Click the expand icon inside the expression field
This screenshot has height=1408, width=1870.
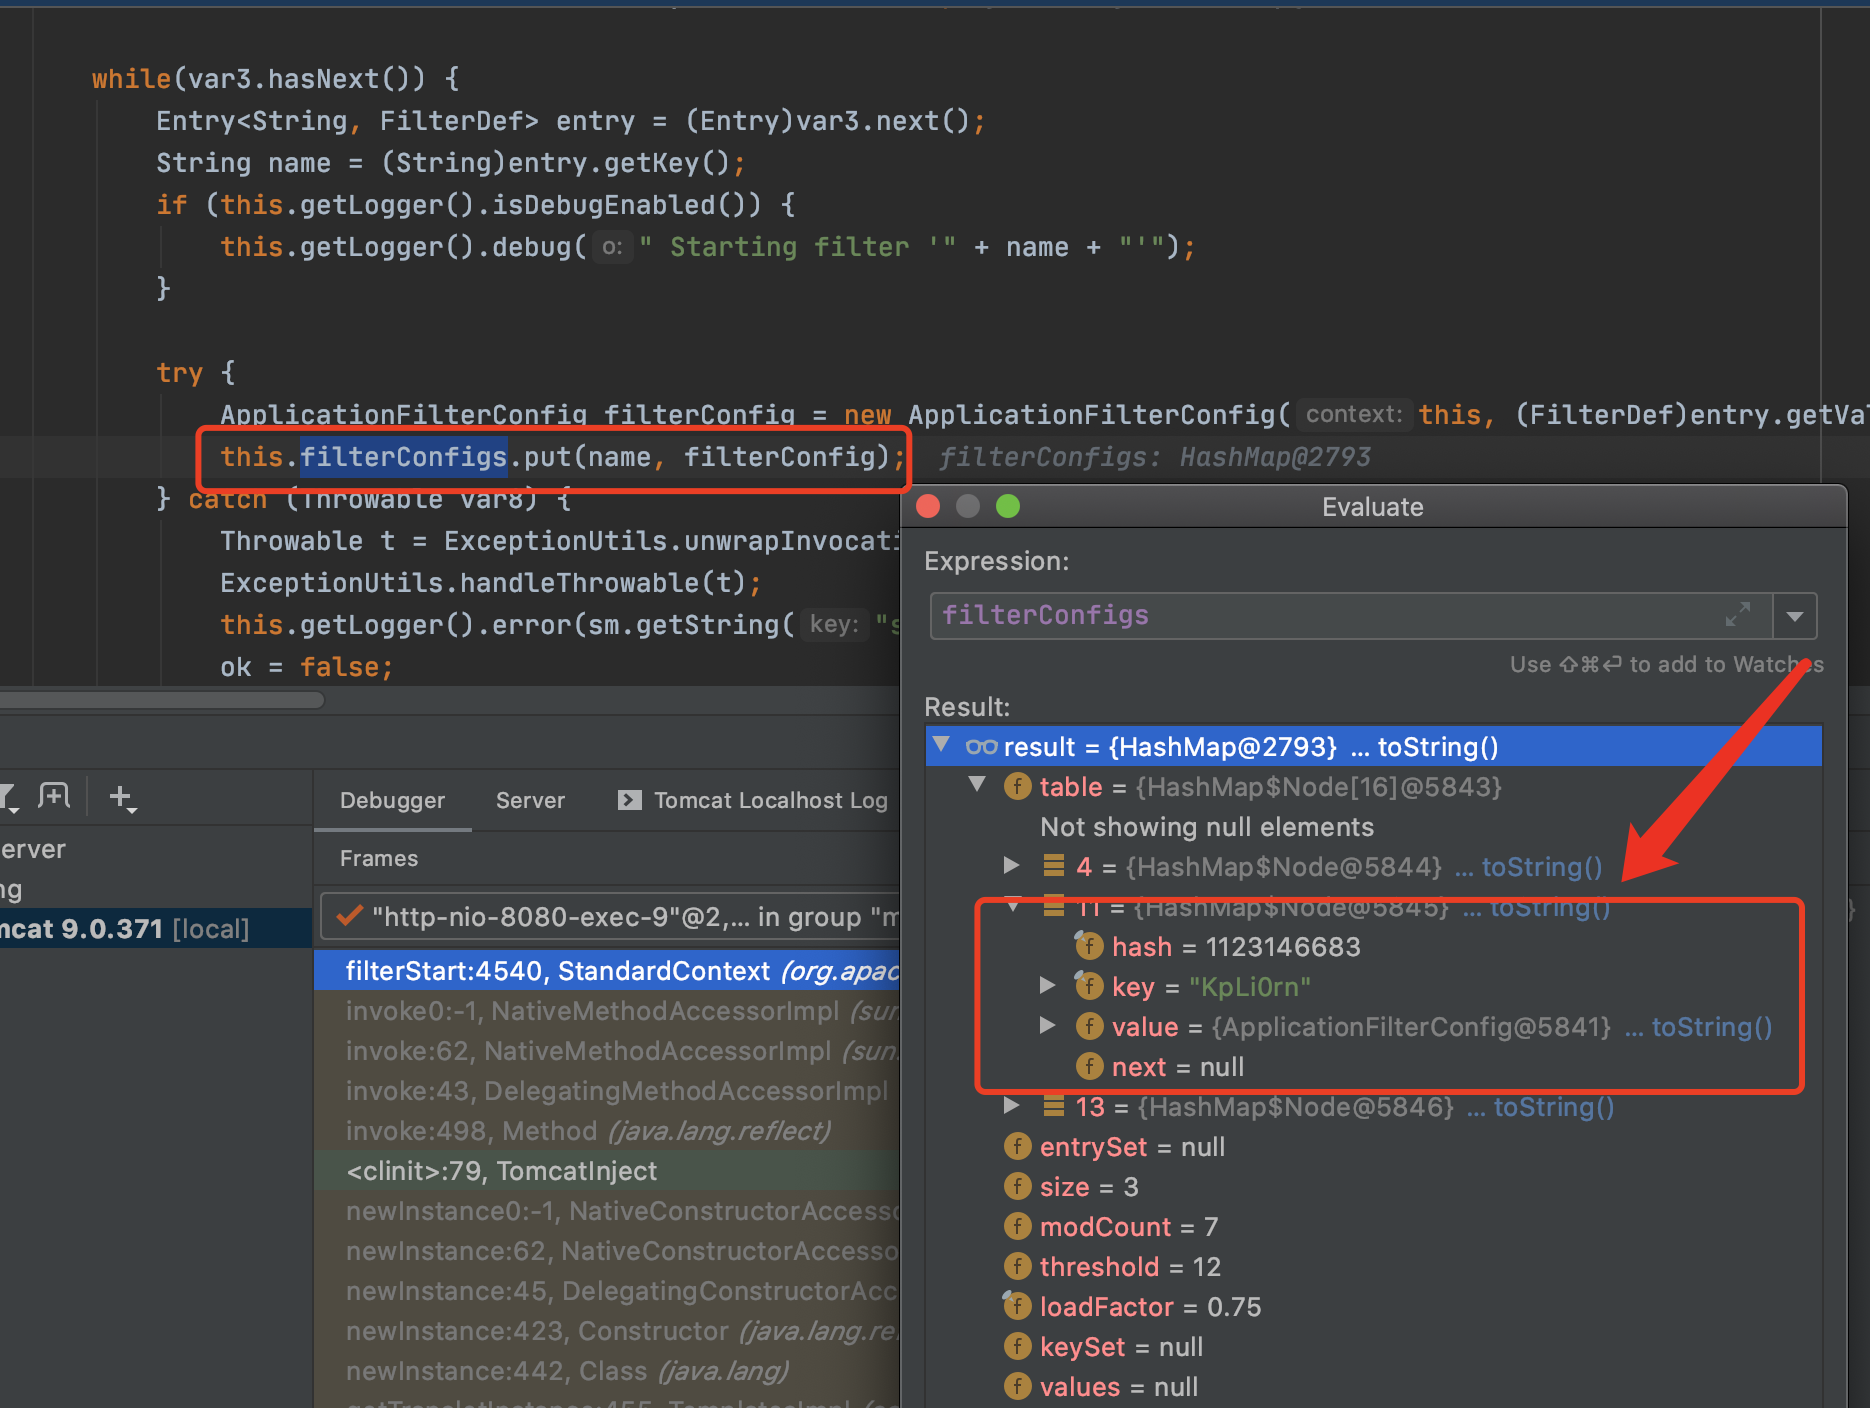[1738, 615]
